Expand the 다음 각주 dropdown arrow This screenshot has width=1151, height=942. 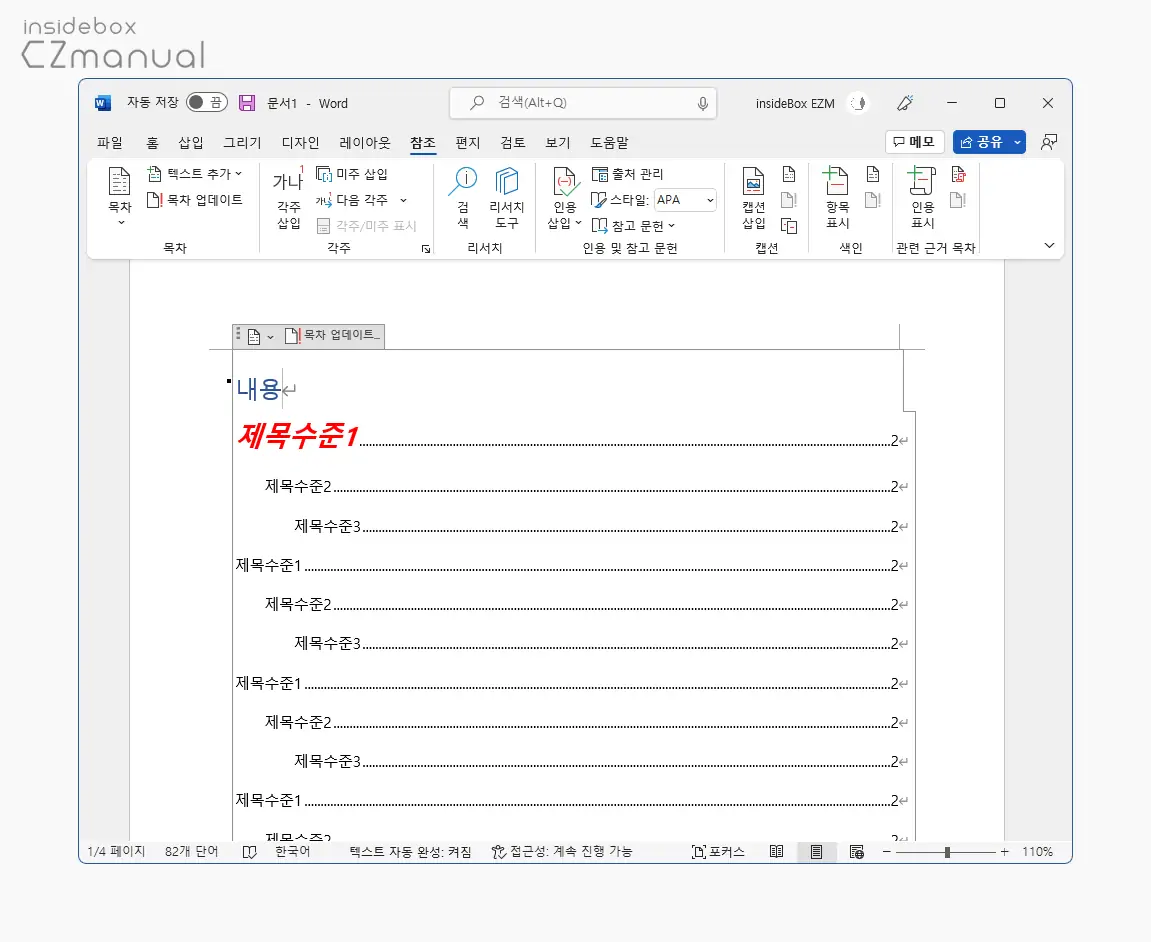[403, 200]
